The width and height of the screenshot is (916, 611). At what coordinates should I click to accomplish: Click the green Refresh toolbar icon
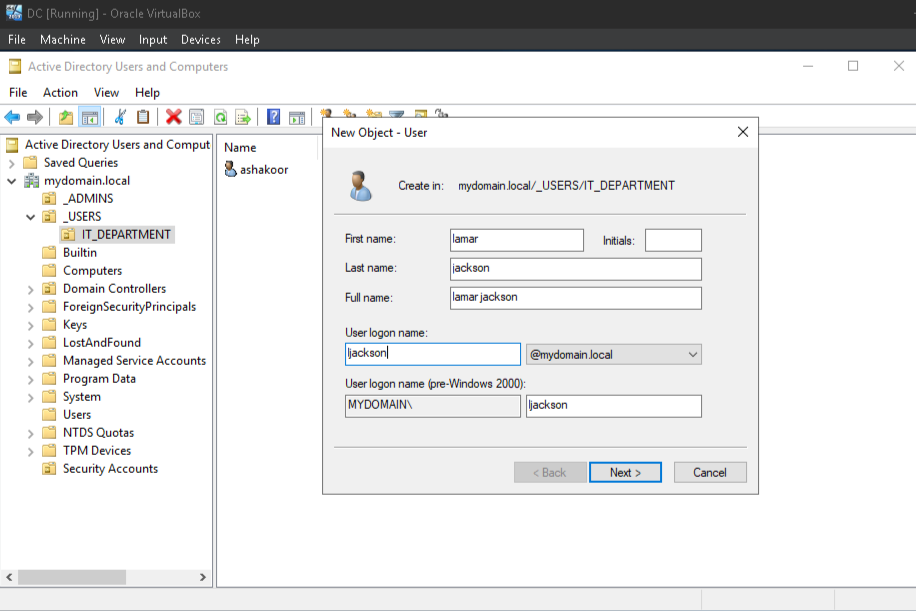pyautogui.click(x=220, y=117)
